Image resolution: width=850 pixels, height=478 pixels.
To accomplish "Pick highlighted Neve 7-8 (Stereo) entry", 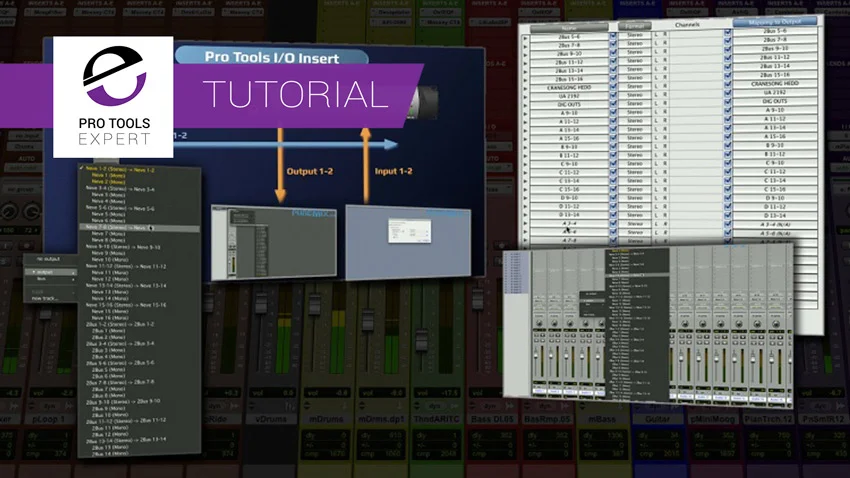I will click(x=140, y=228).
